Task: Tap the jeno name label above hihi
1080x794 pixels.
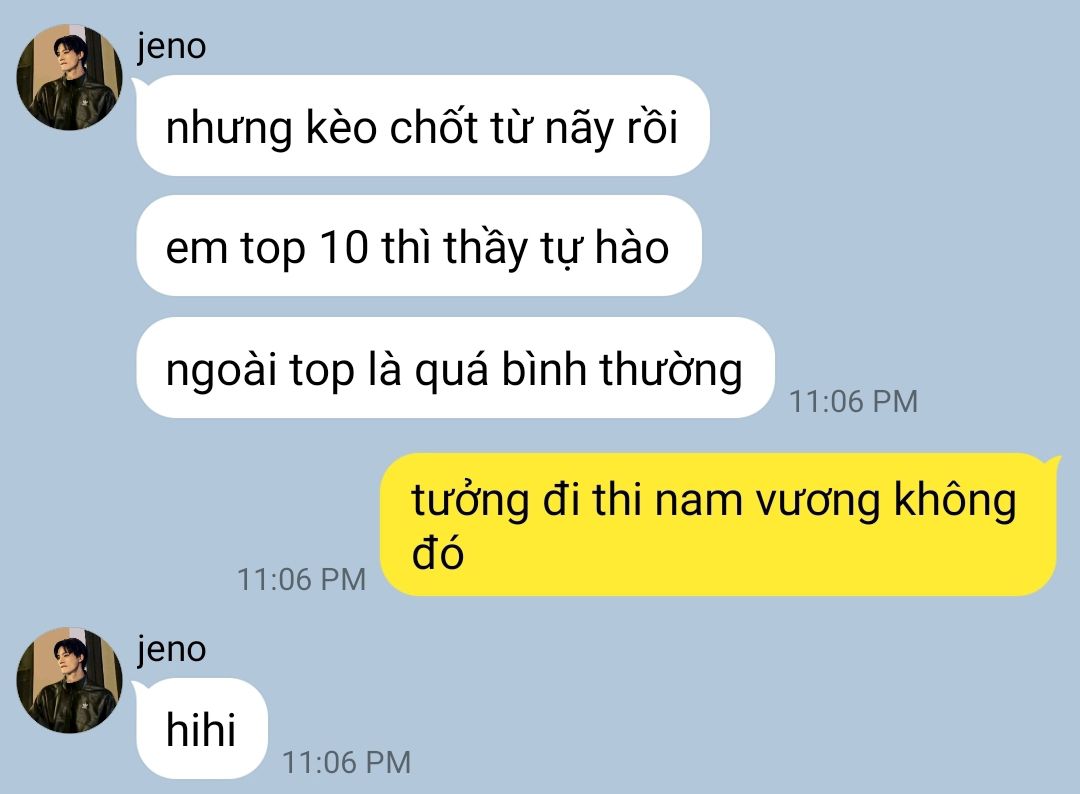Action: click(x=172, y=649)
